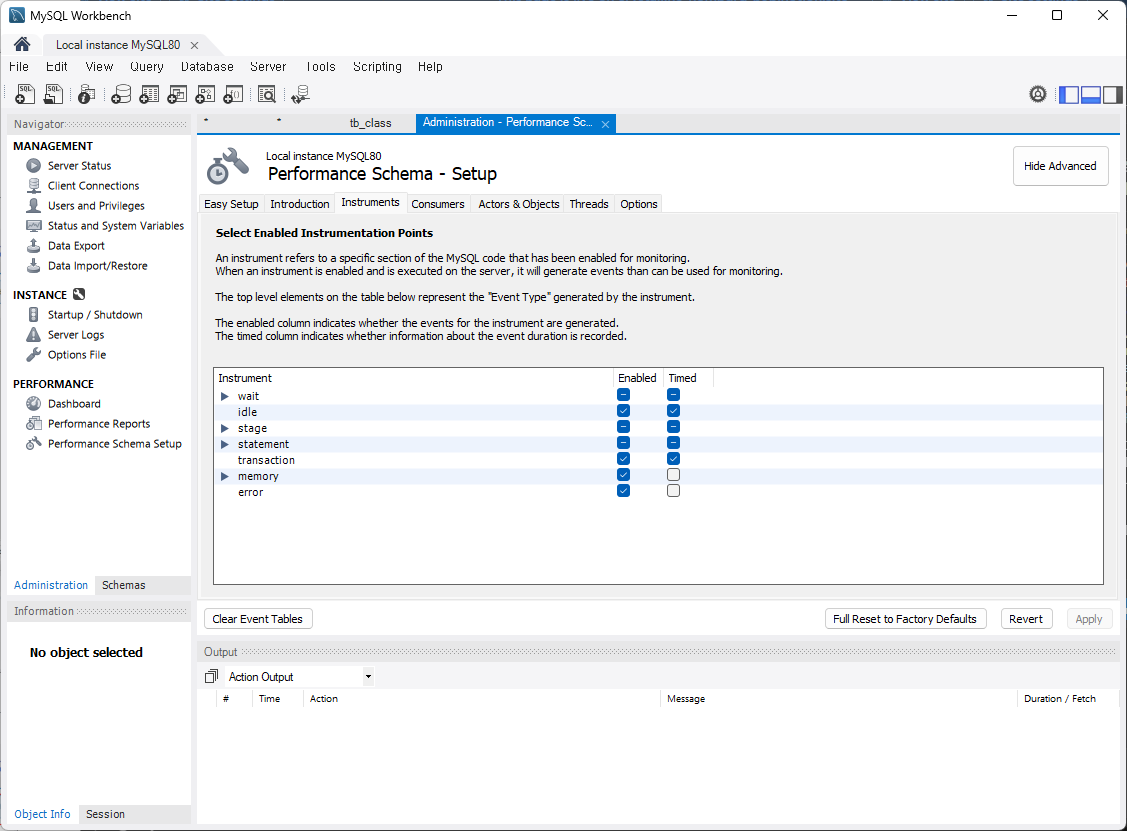Switch to the tb_class editor tab
Image resolution: width=1127 pixels, height=831 pixels.
370,123
